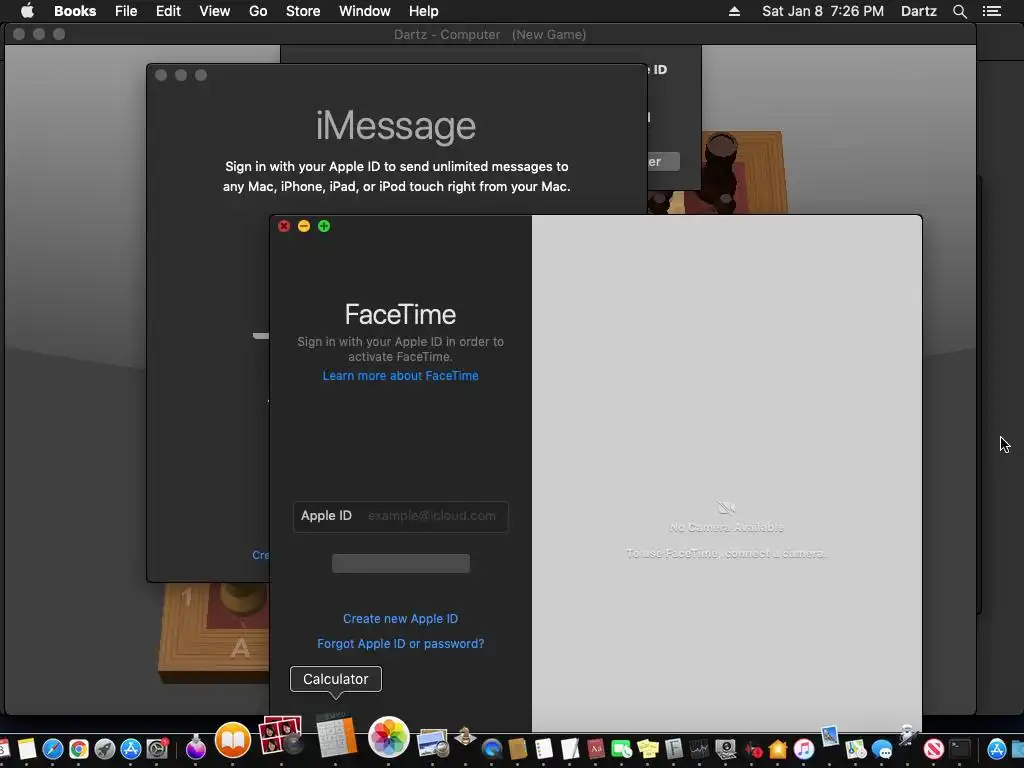Open Stickies from the dock
Viewport: 1024px width, 768px height.
point(648,748)
